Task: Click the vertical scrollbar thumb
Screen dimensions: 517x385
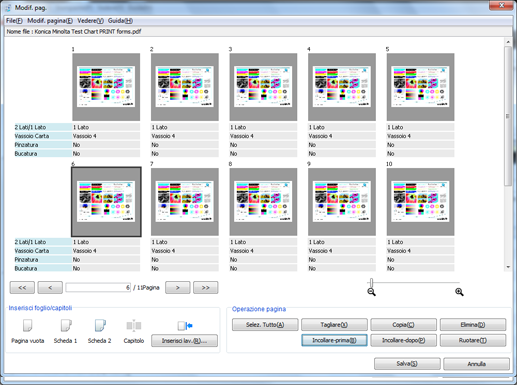Action: coord(508,116)
